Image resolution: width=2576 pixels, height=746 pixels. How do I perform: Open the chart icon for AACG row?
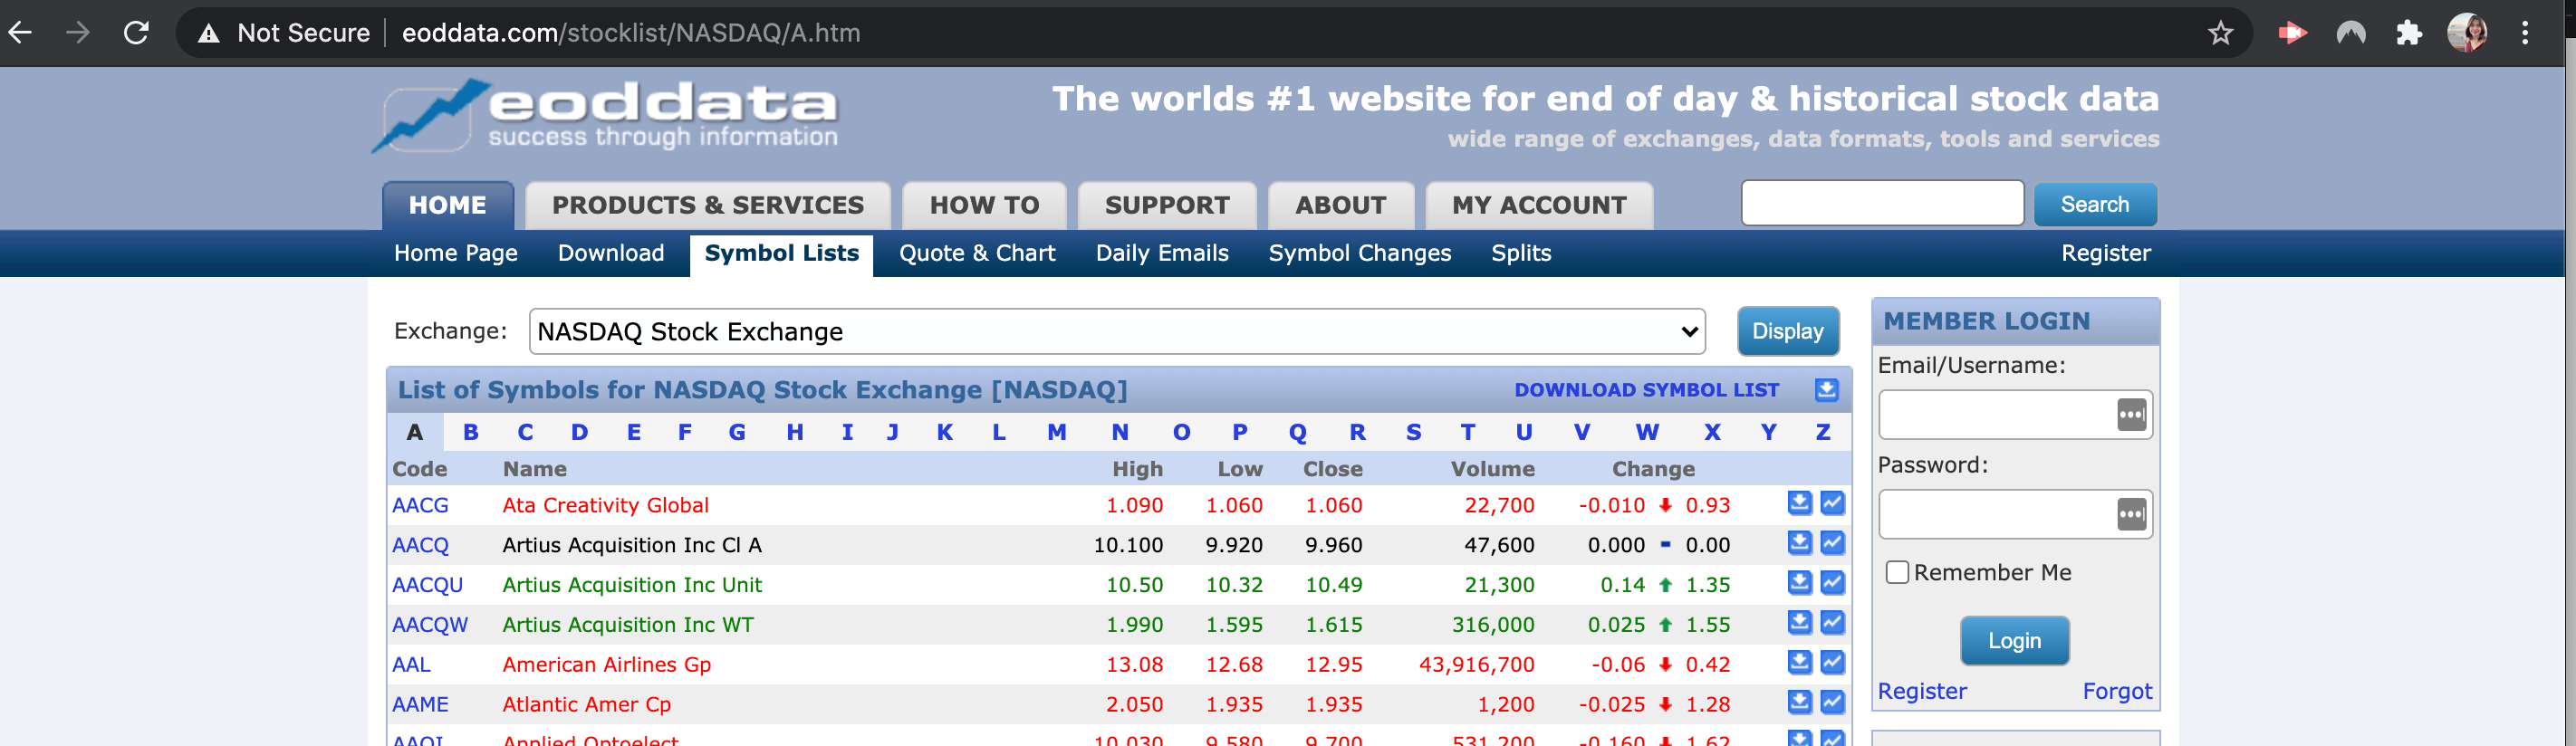(1832, 503)
